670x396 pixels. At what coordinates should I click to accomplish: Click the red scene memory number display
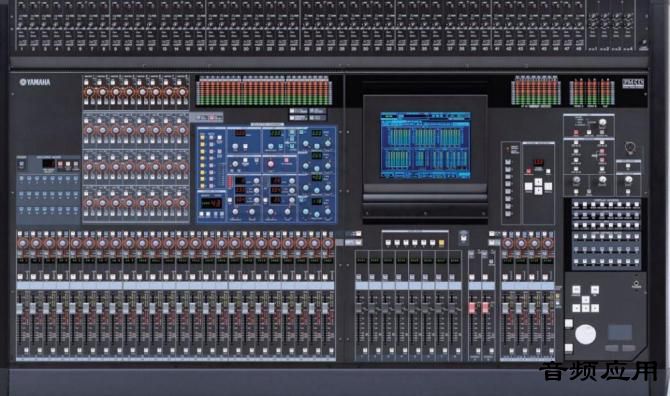[x=538, y=163]
